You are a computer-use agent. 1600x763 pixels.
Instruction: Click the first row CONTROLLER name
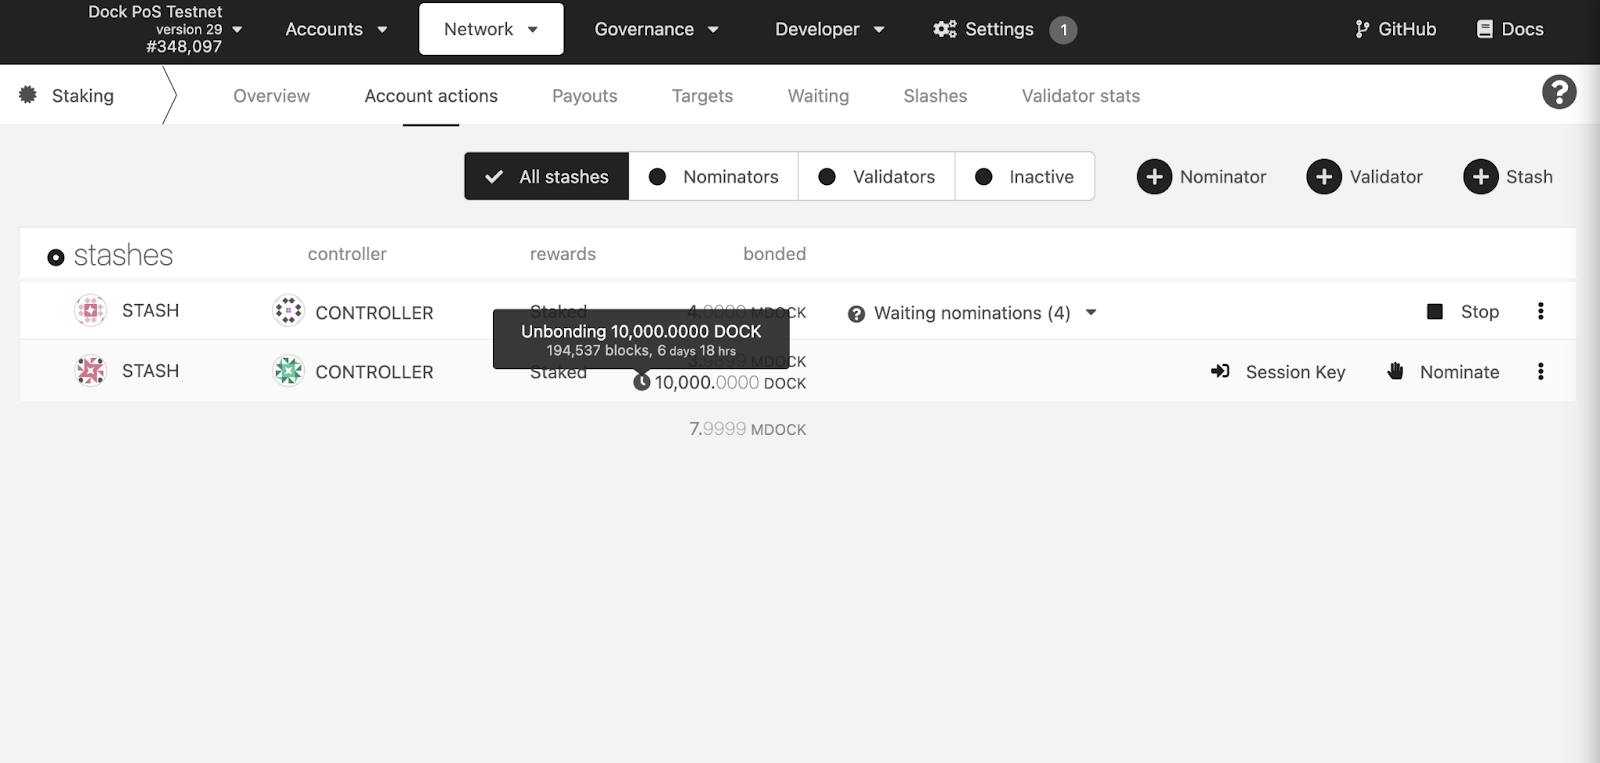374,313
